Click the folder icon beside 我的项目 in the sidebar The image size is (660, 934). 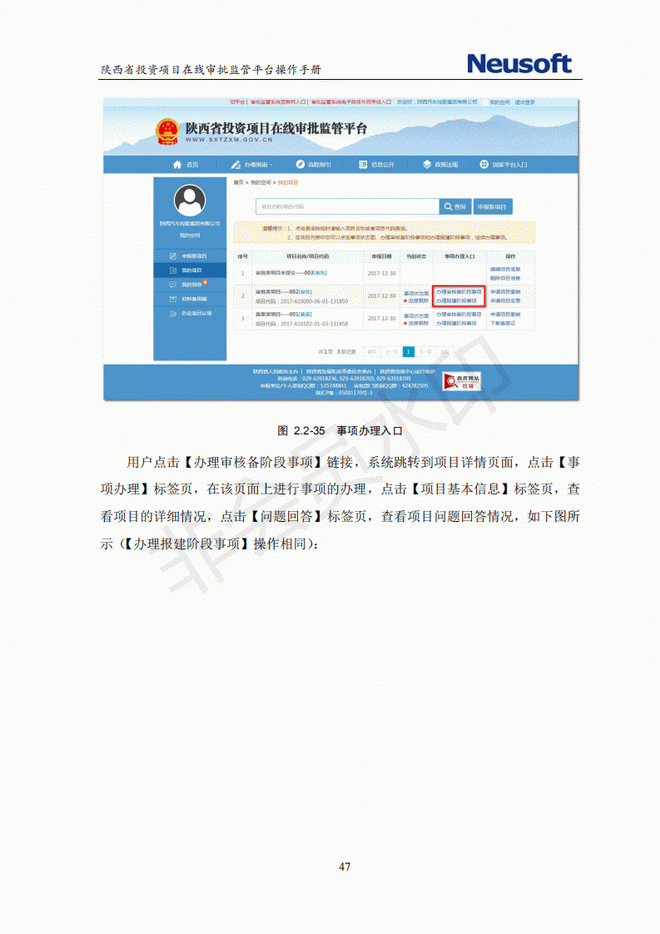[x=173, y=270]
